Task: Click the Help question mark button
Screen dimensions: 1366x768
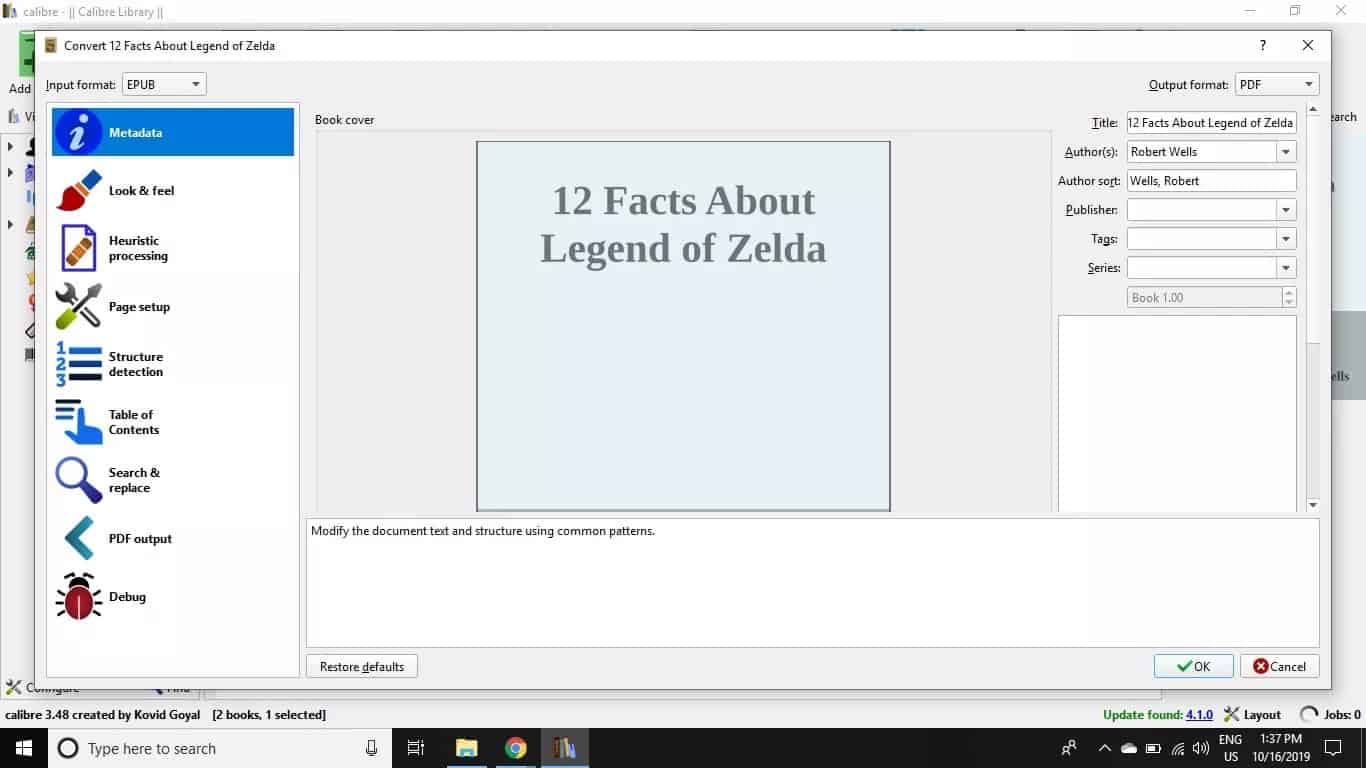Action: [x=1263, y=45]
